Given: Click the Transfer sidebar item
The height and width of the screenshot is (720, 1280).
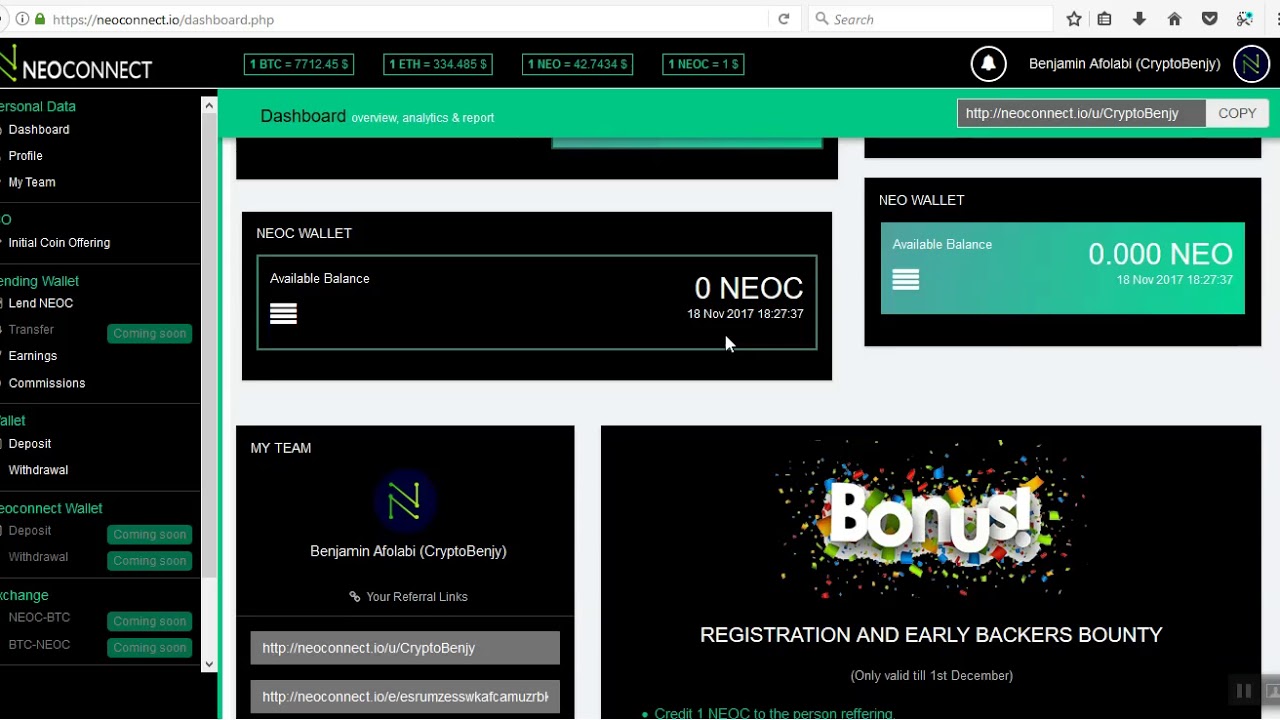Looking at the screenshot, I should (31, 330).
